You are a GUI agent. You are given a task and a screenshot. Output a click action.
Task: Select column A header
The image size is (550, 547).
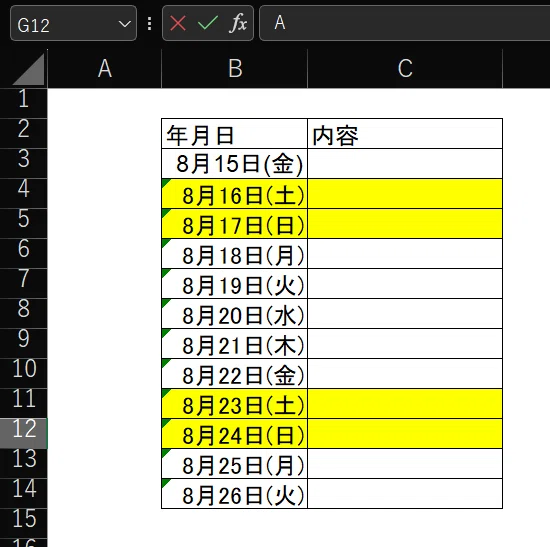click(105, 69)
